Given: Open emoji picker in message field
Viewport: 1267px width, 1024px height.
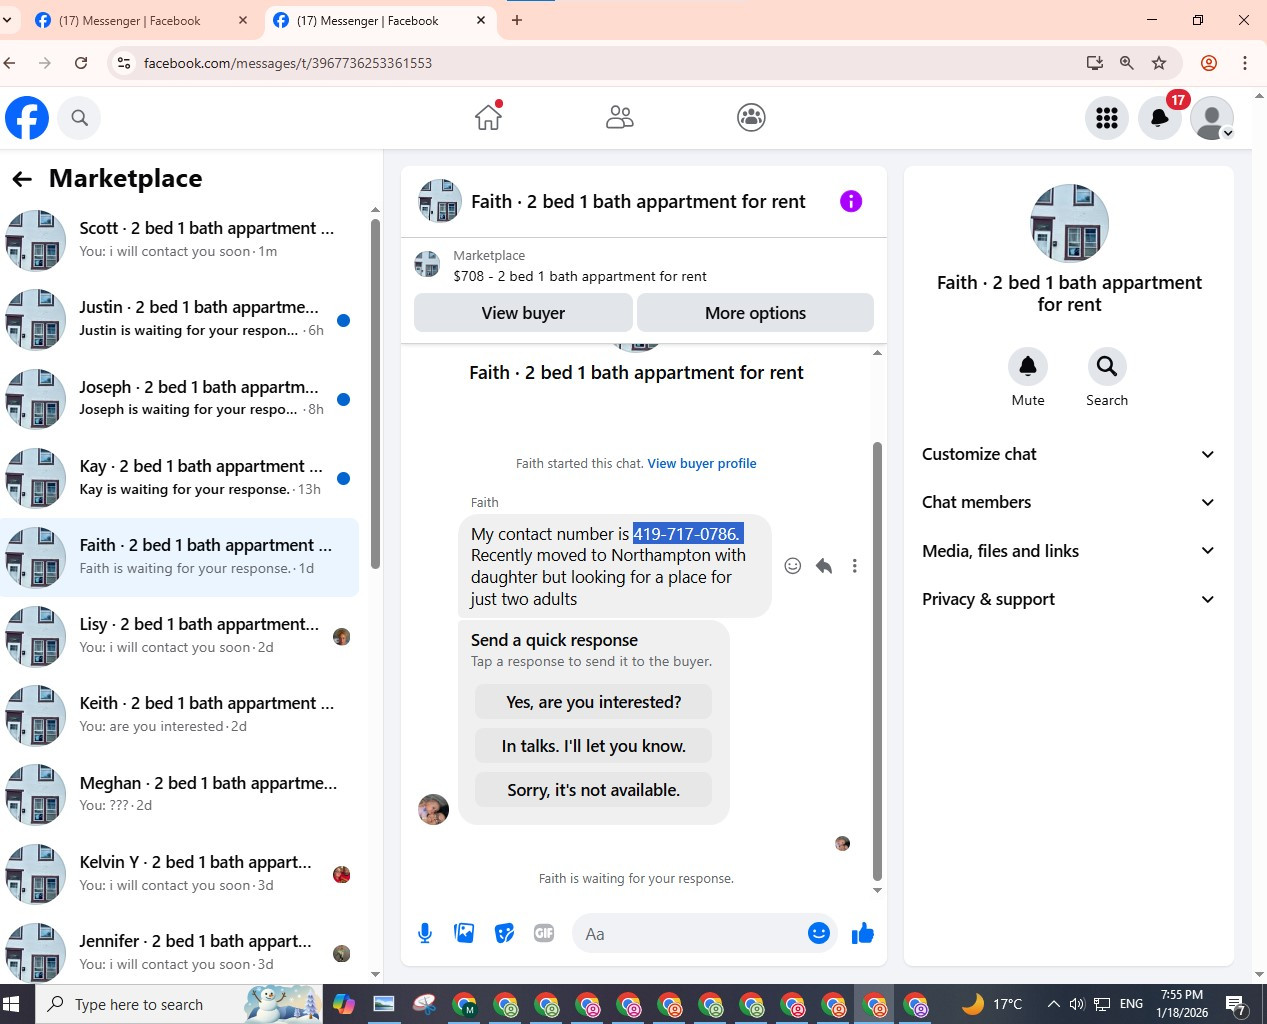Looking at the screenshot, I should [819, 933].
